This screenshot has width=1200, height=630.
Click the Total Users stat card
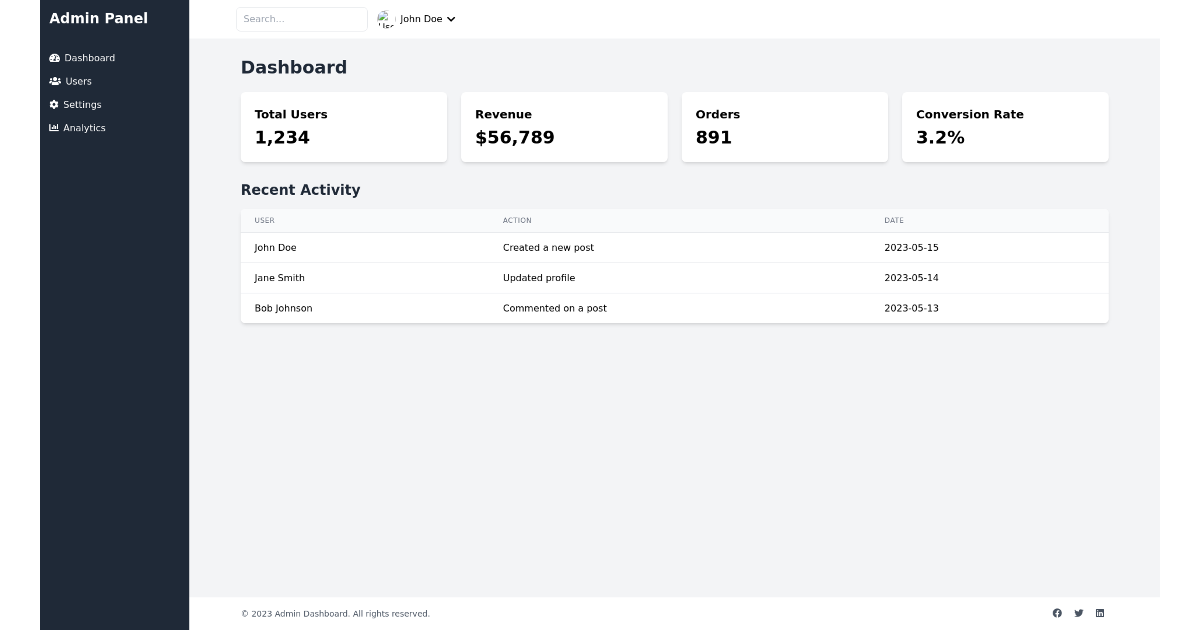343,126
